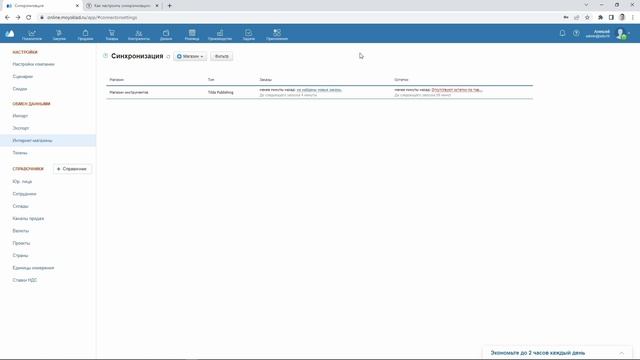Open Страны in sidebar

point(20,256)
